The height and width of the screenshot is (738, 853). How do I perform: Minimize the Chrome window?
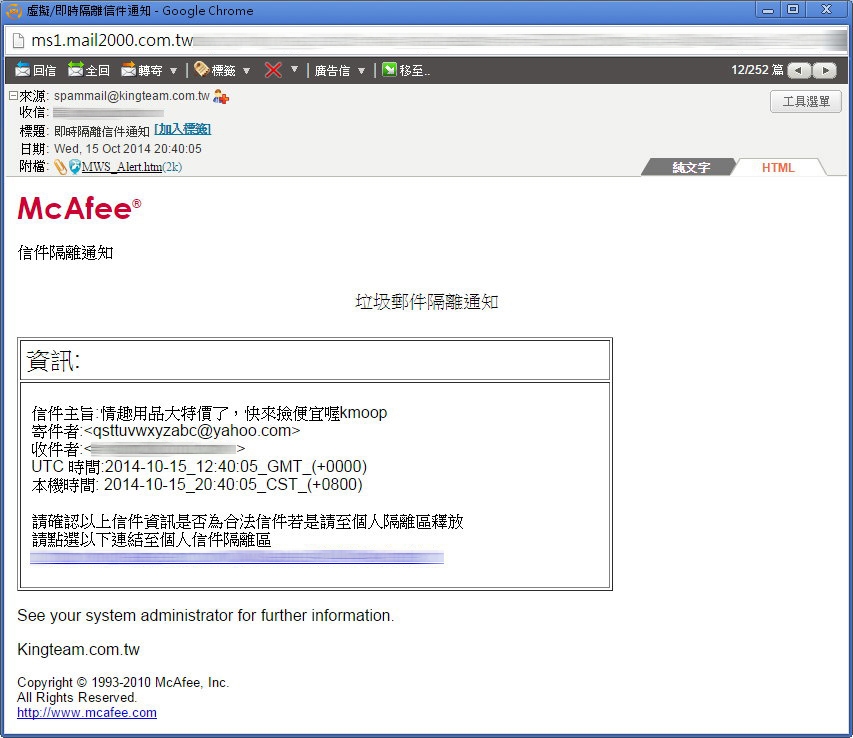pyautogui.click(x=768, y=10)
